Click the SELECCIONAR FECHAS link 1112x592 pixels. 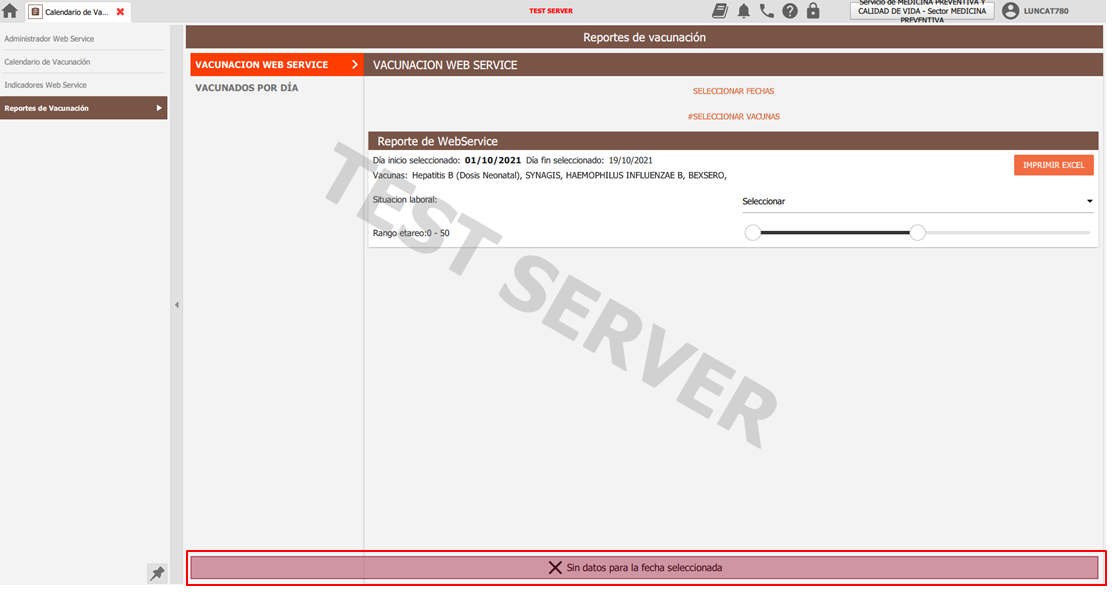click(x=733, y=91)
